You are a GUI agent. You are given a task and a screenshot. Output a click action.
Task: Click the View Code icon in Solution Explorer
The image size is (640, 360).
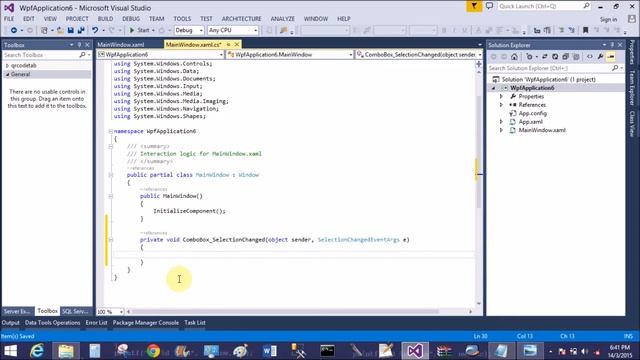(590, 57)
